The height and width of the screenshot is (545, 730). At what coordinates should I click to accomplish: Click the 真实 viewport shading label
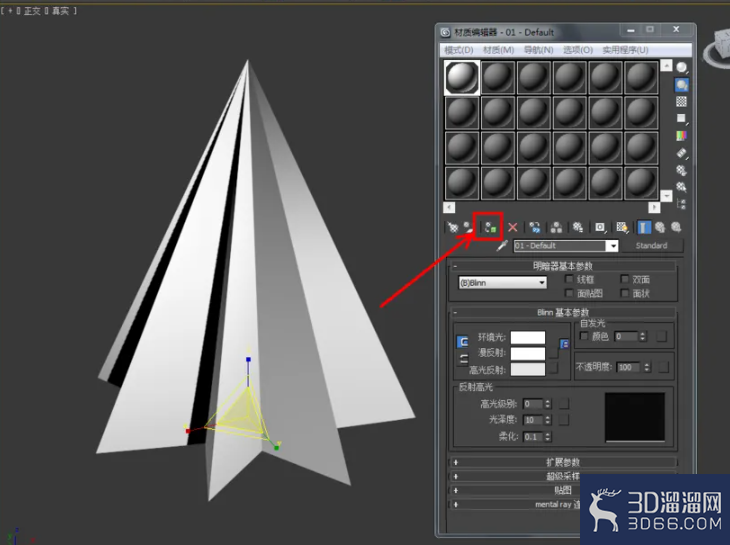(x=60, y=11)
